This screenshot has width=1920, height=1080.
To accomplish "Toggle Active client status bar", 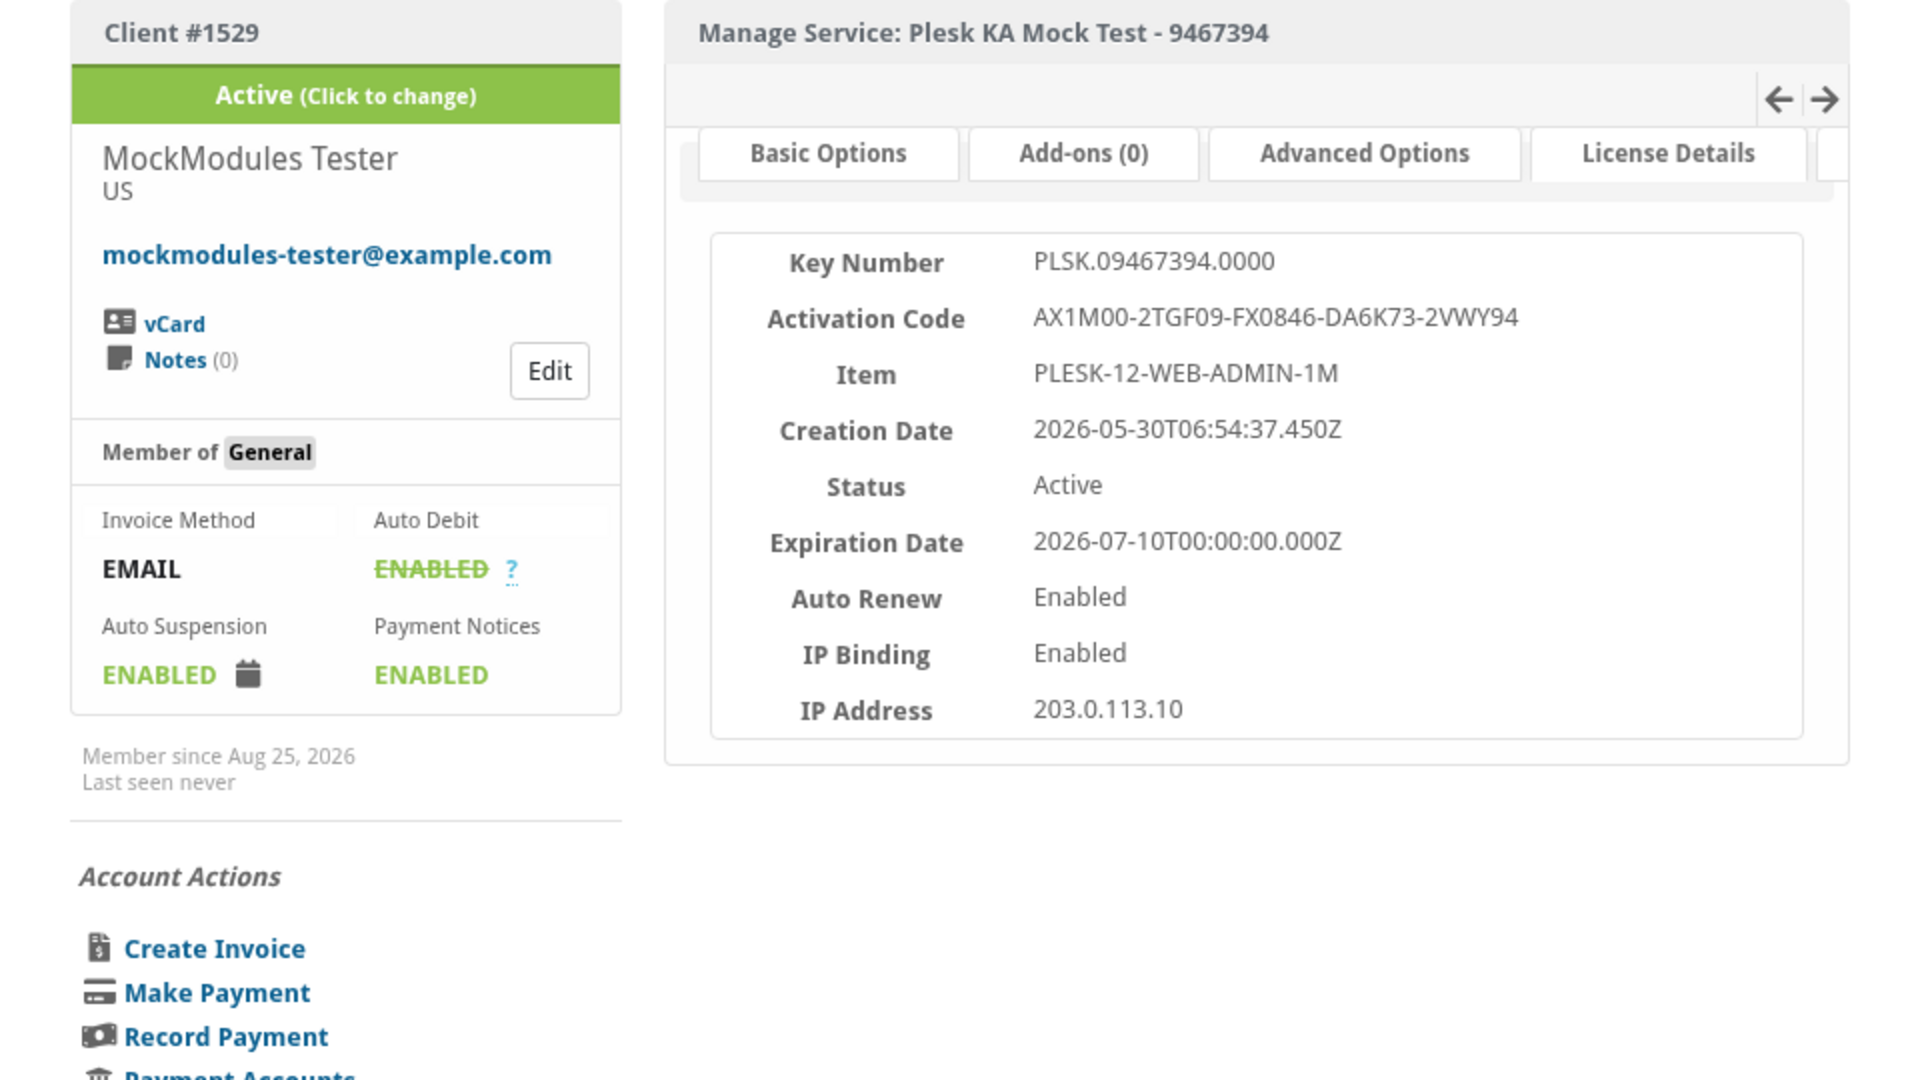I will 346,95.
